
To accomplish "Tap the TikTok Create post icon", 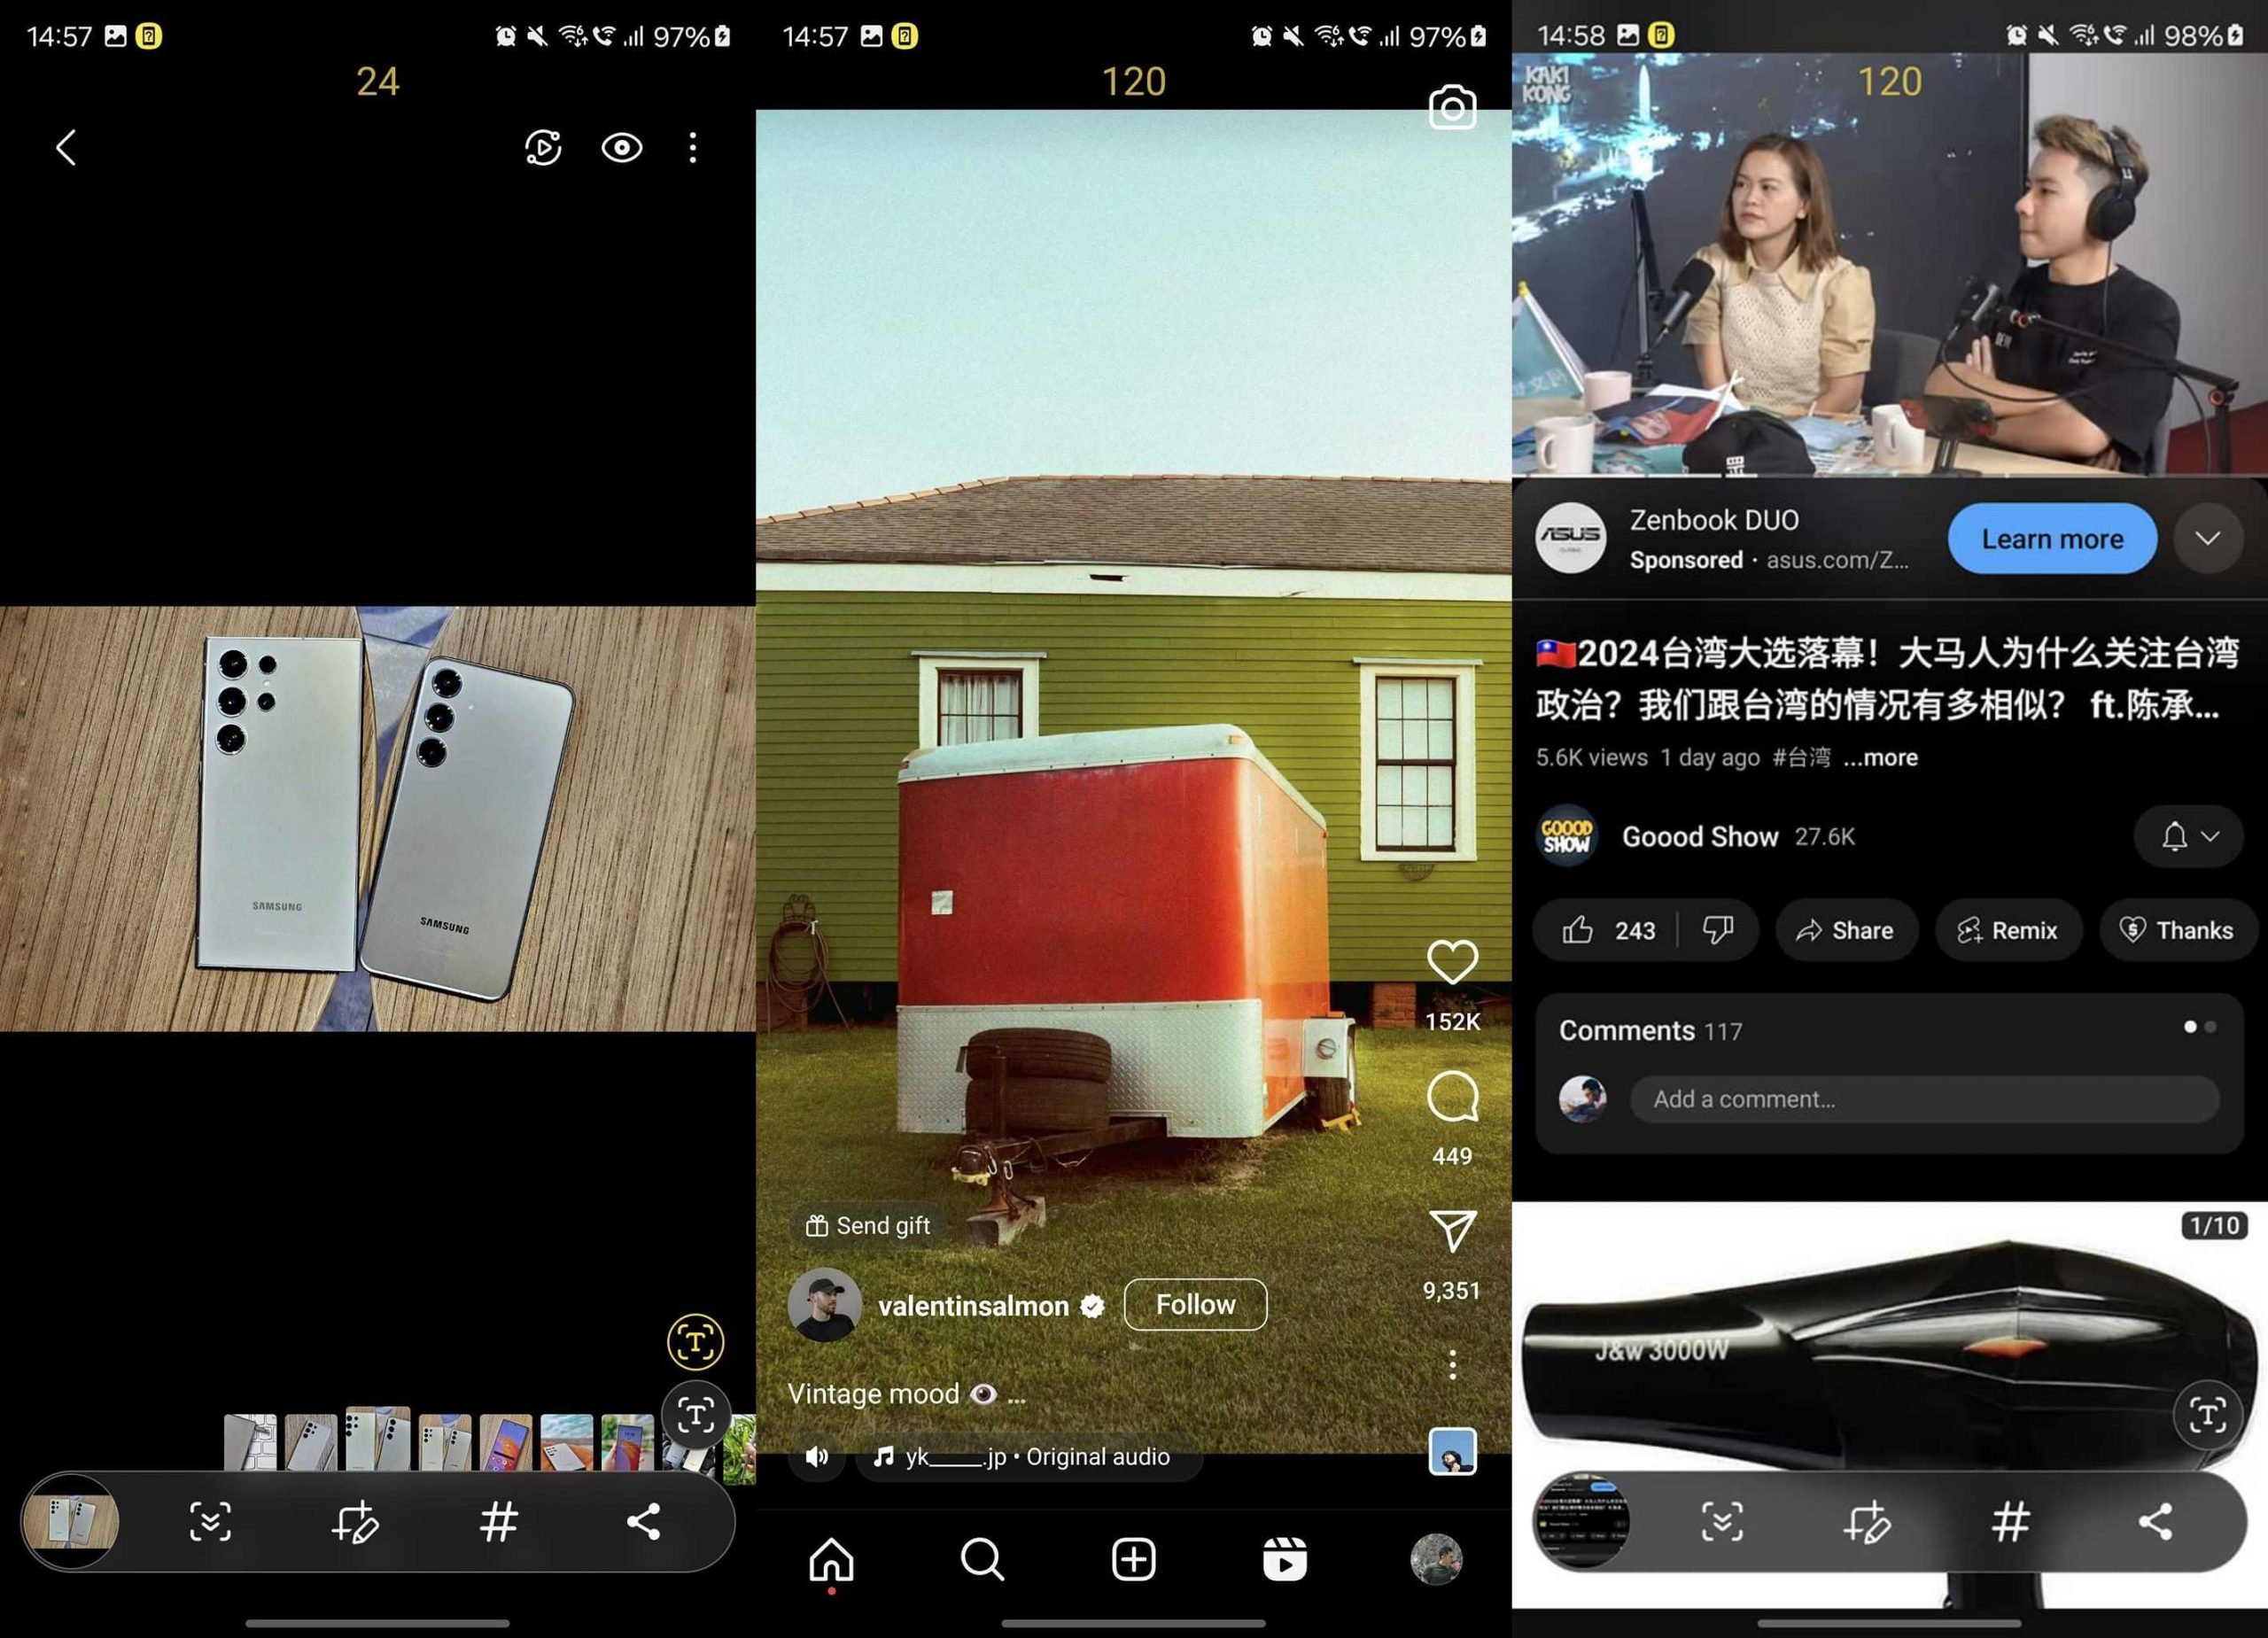I will (x=1132, y=1559).
